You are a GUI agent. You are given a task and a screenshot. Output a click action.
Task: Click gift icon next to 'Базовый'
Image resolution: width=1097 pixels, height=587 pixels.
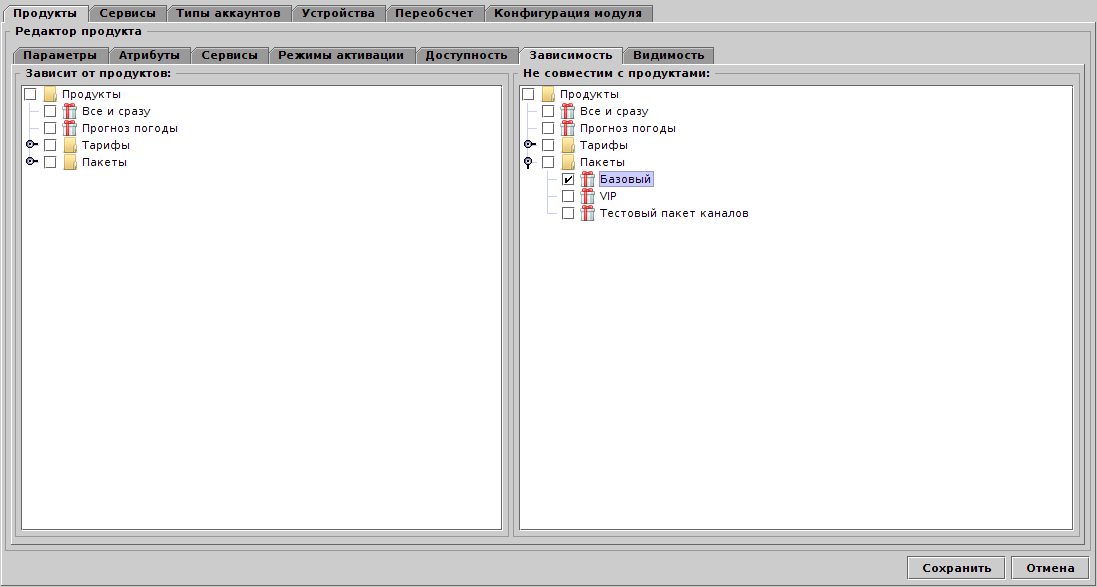click(588, 179)
